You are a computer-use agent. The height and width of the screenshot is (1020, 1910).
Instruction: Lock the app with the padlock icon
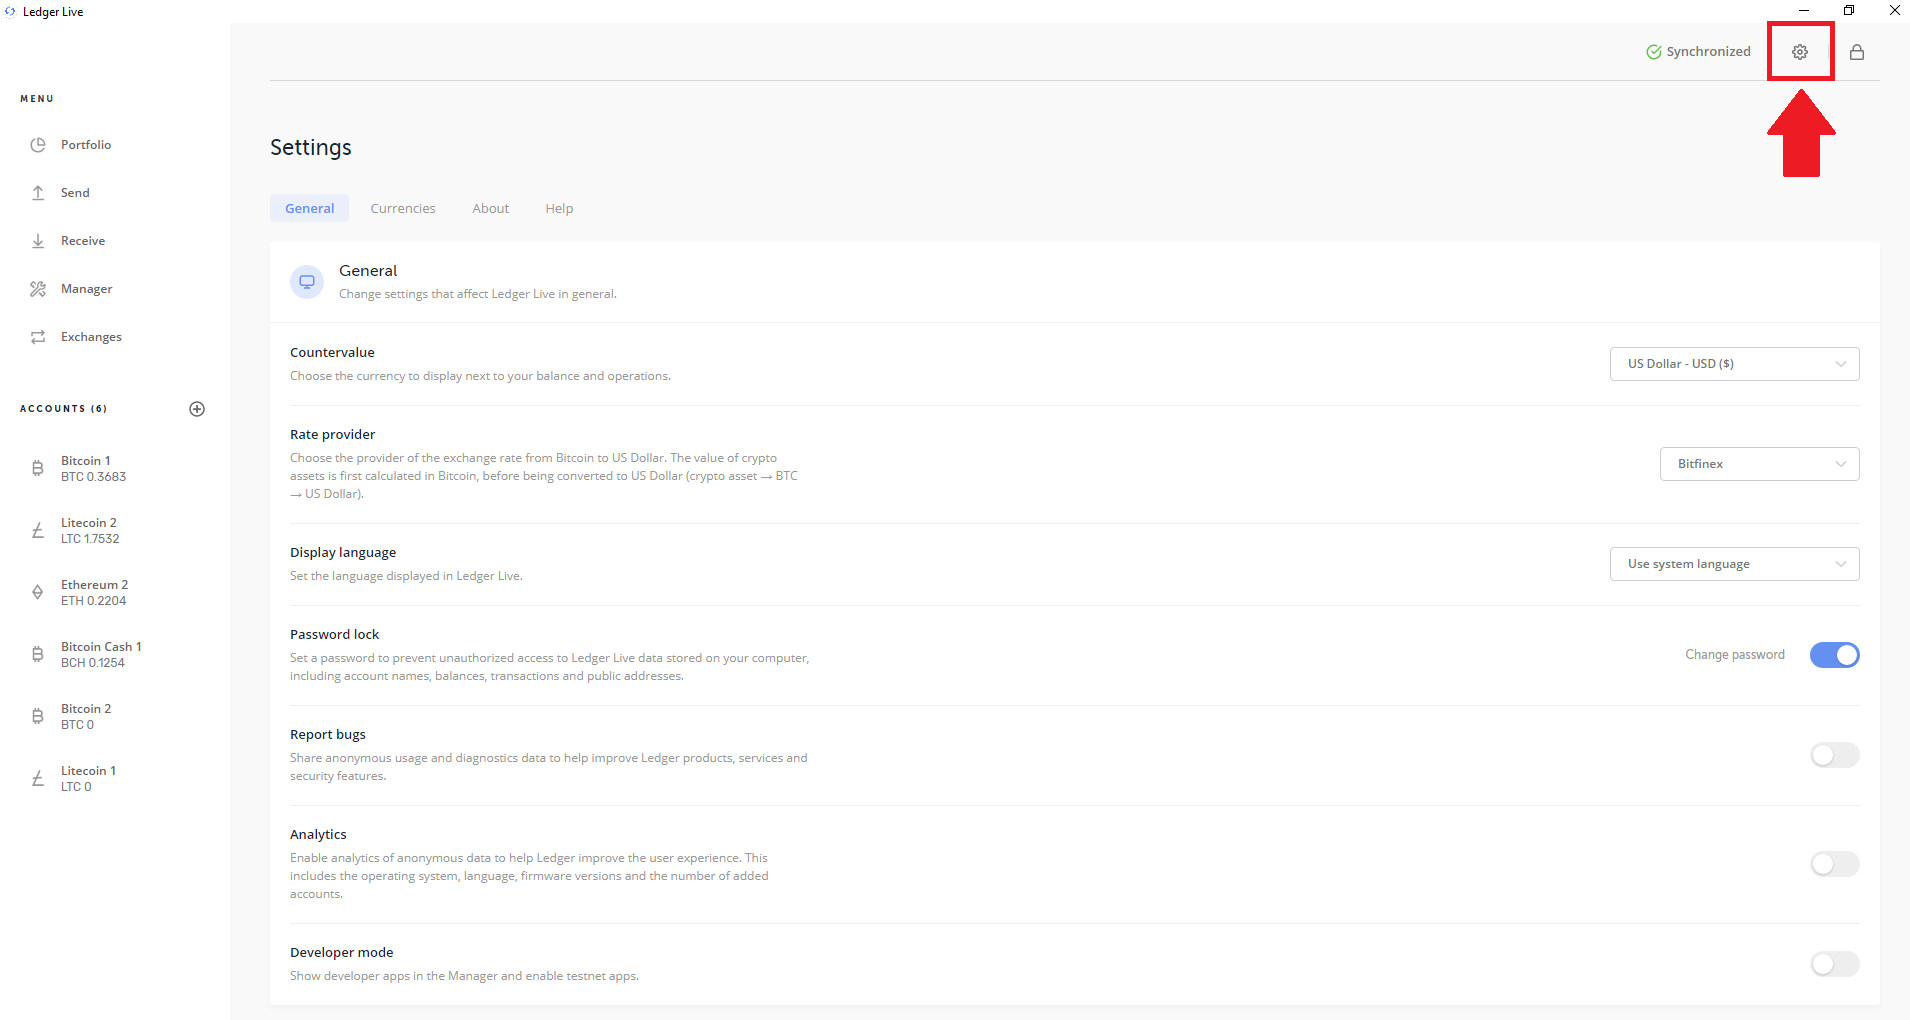[x=1857, y=52]
